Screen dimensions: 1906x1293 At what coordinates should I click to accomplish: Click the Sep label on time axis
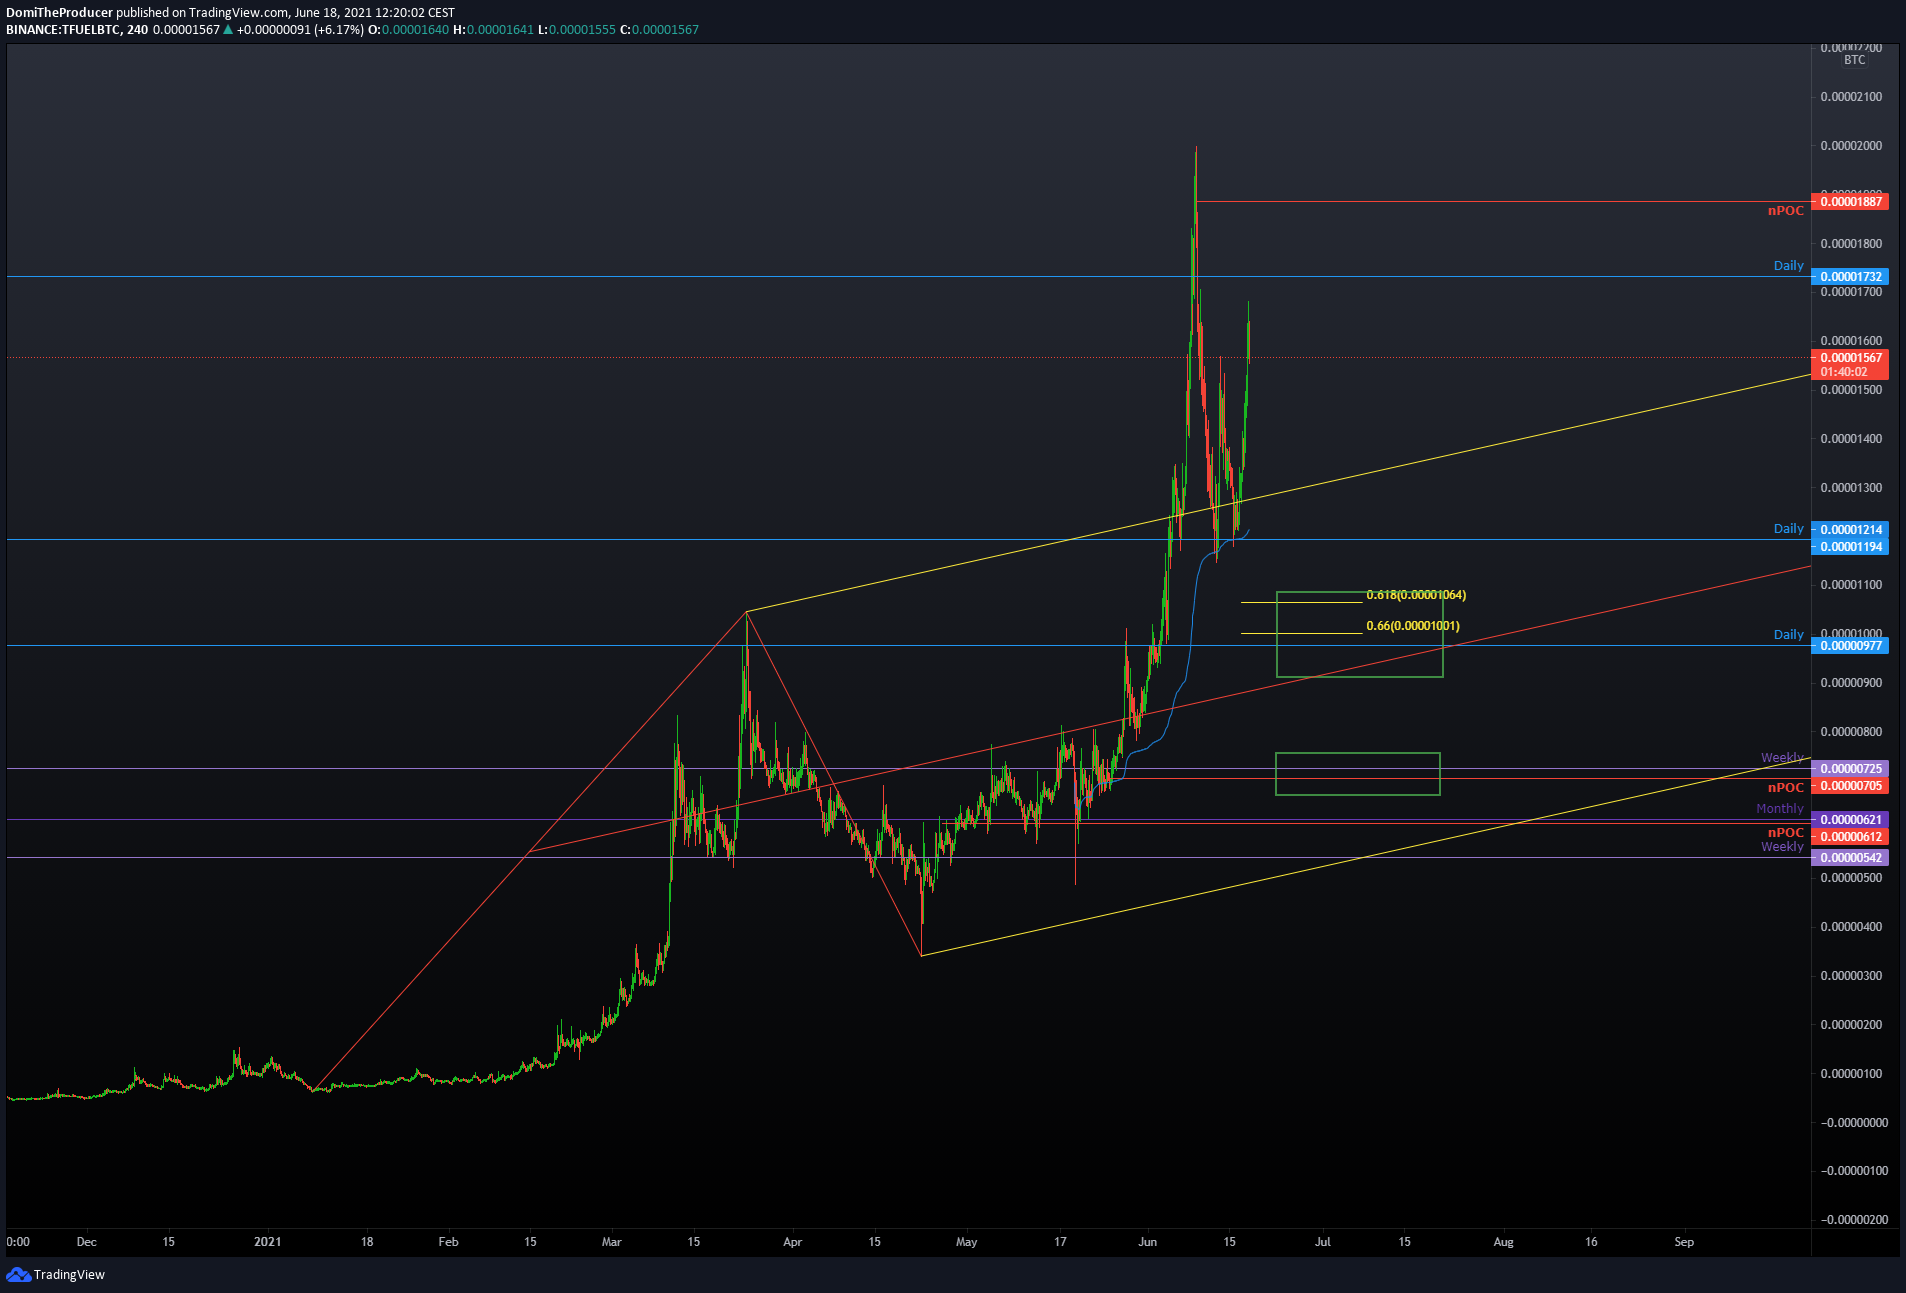click(1685, 1242)
